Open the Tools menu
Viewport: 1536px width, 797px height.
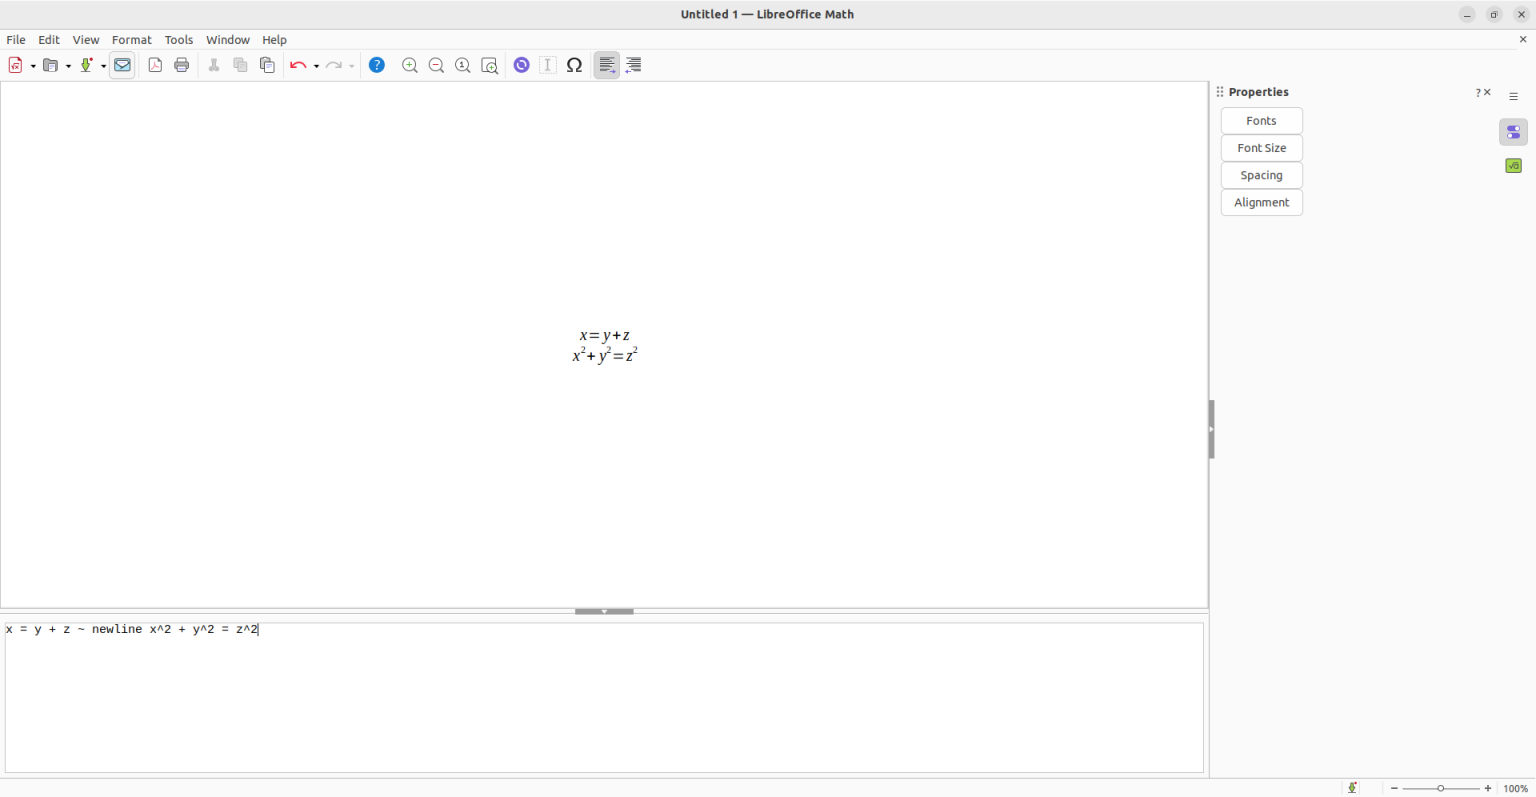tap(179, 40)
